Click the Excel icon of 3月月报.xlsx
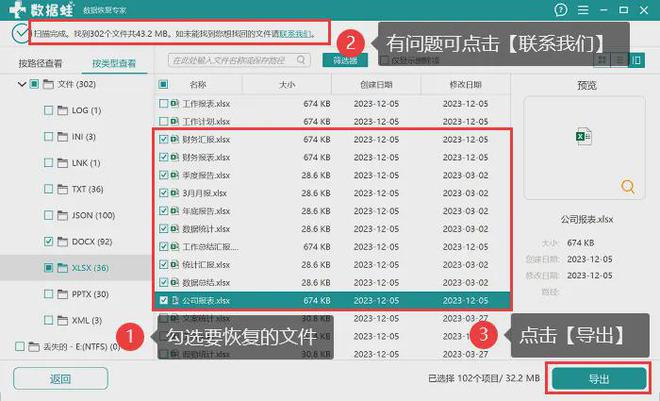The height and width of the screenshot is (401, 660). click(175, 193)
